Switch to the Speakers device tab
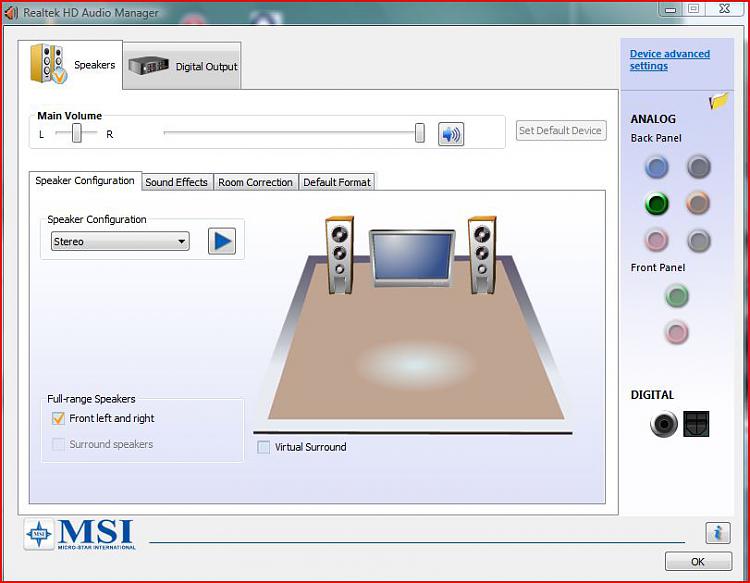The width and height of the screenshot is (750, 583). coord(71,65)
